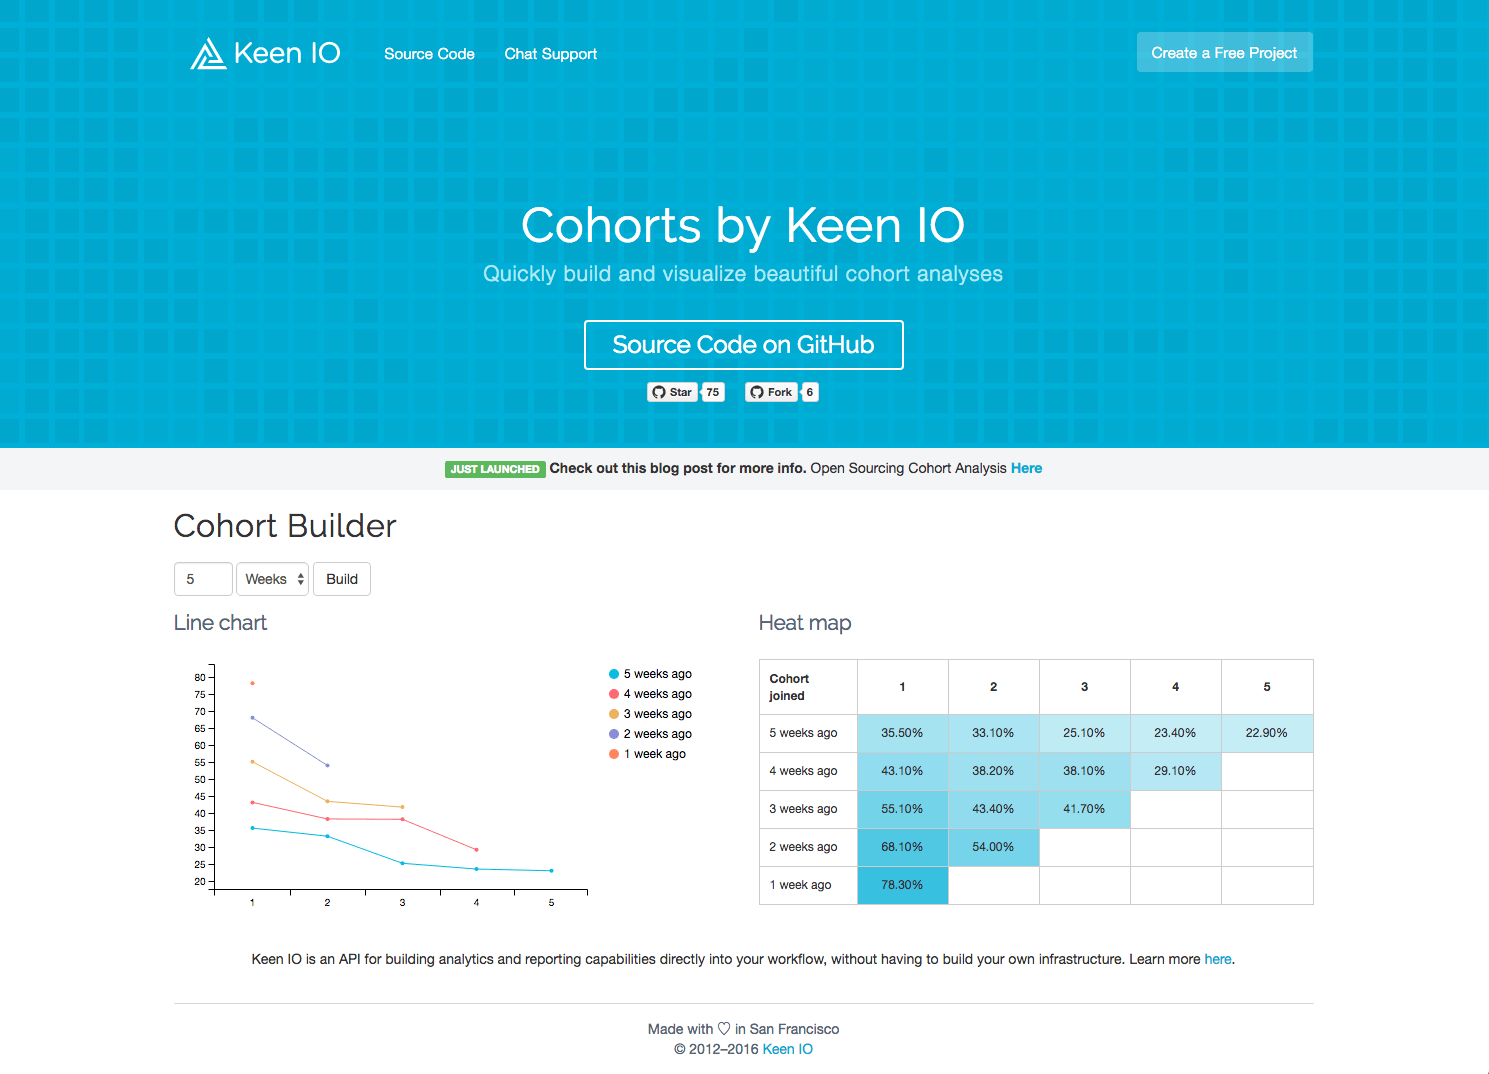Click the heart symbol in the footer
Screen dimensions: 1489x1074
[722, 1028]
